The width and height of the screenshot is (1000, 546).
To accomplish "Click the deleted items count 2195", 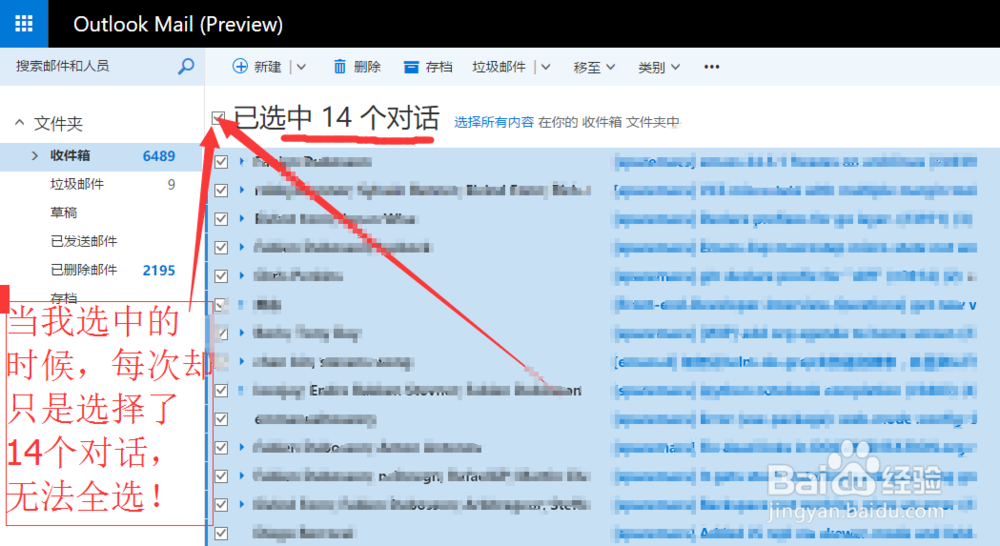I will coord(159,270).
